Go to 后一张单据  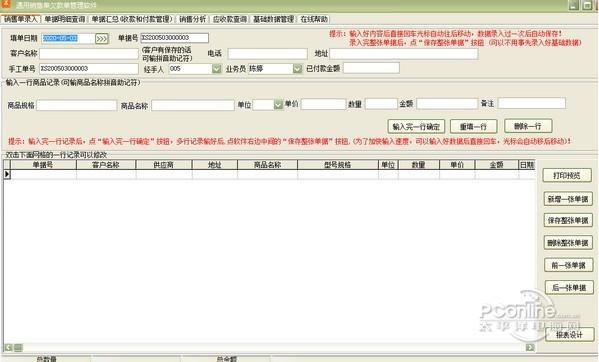pos(569,288)
